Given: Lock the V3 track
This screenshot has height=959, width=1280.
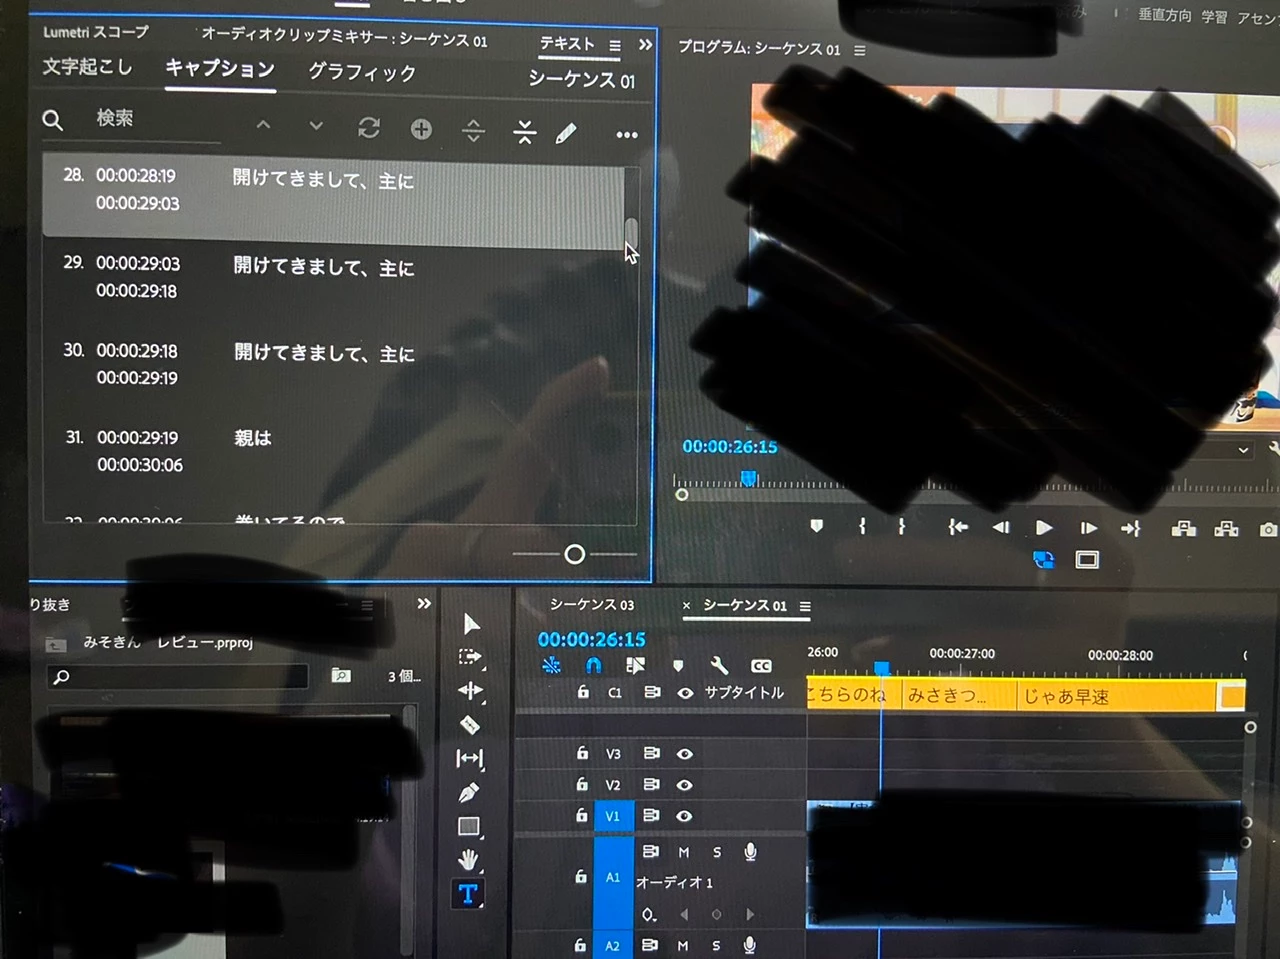Looking at the screenshot, I should point(582,753).
